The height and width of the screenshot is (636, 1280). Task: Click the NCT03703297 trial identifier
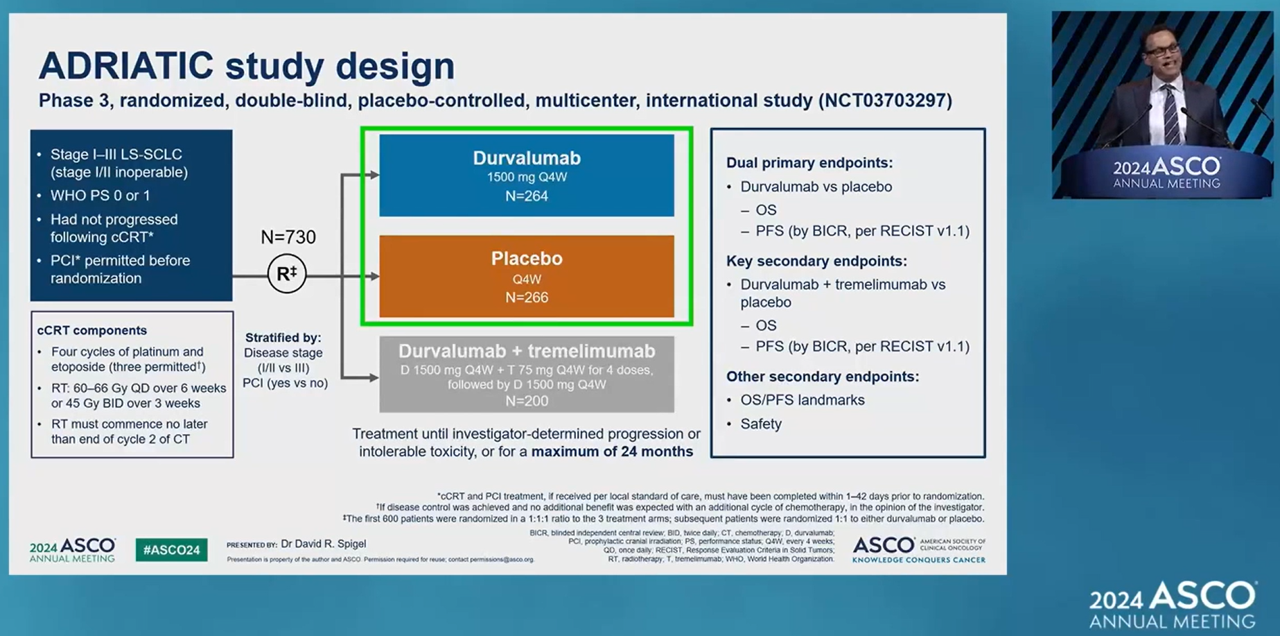click(x=884, y=101)
